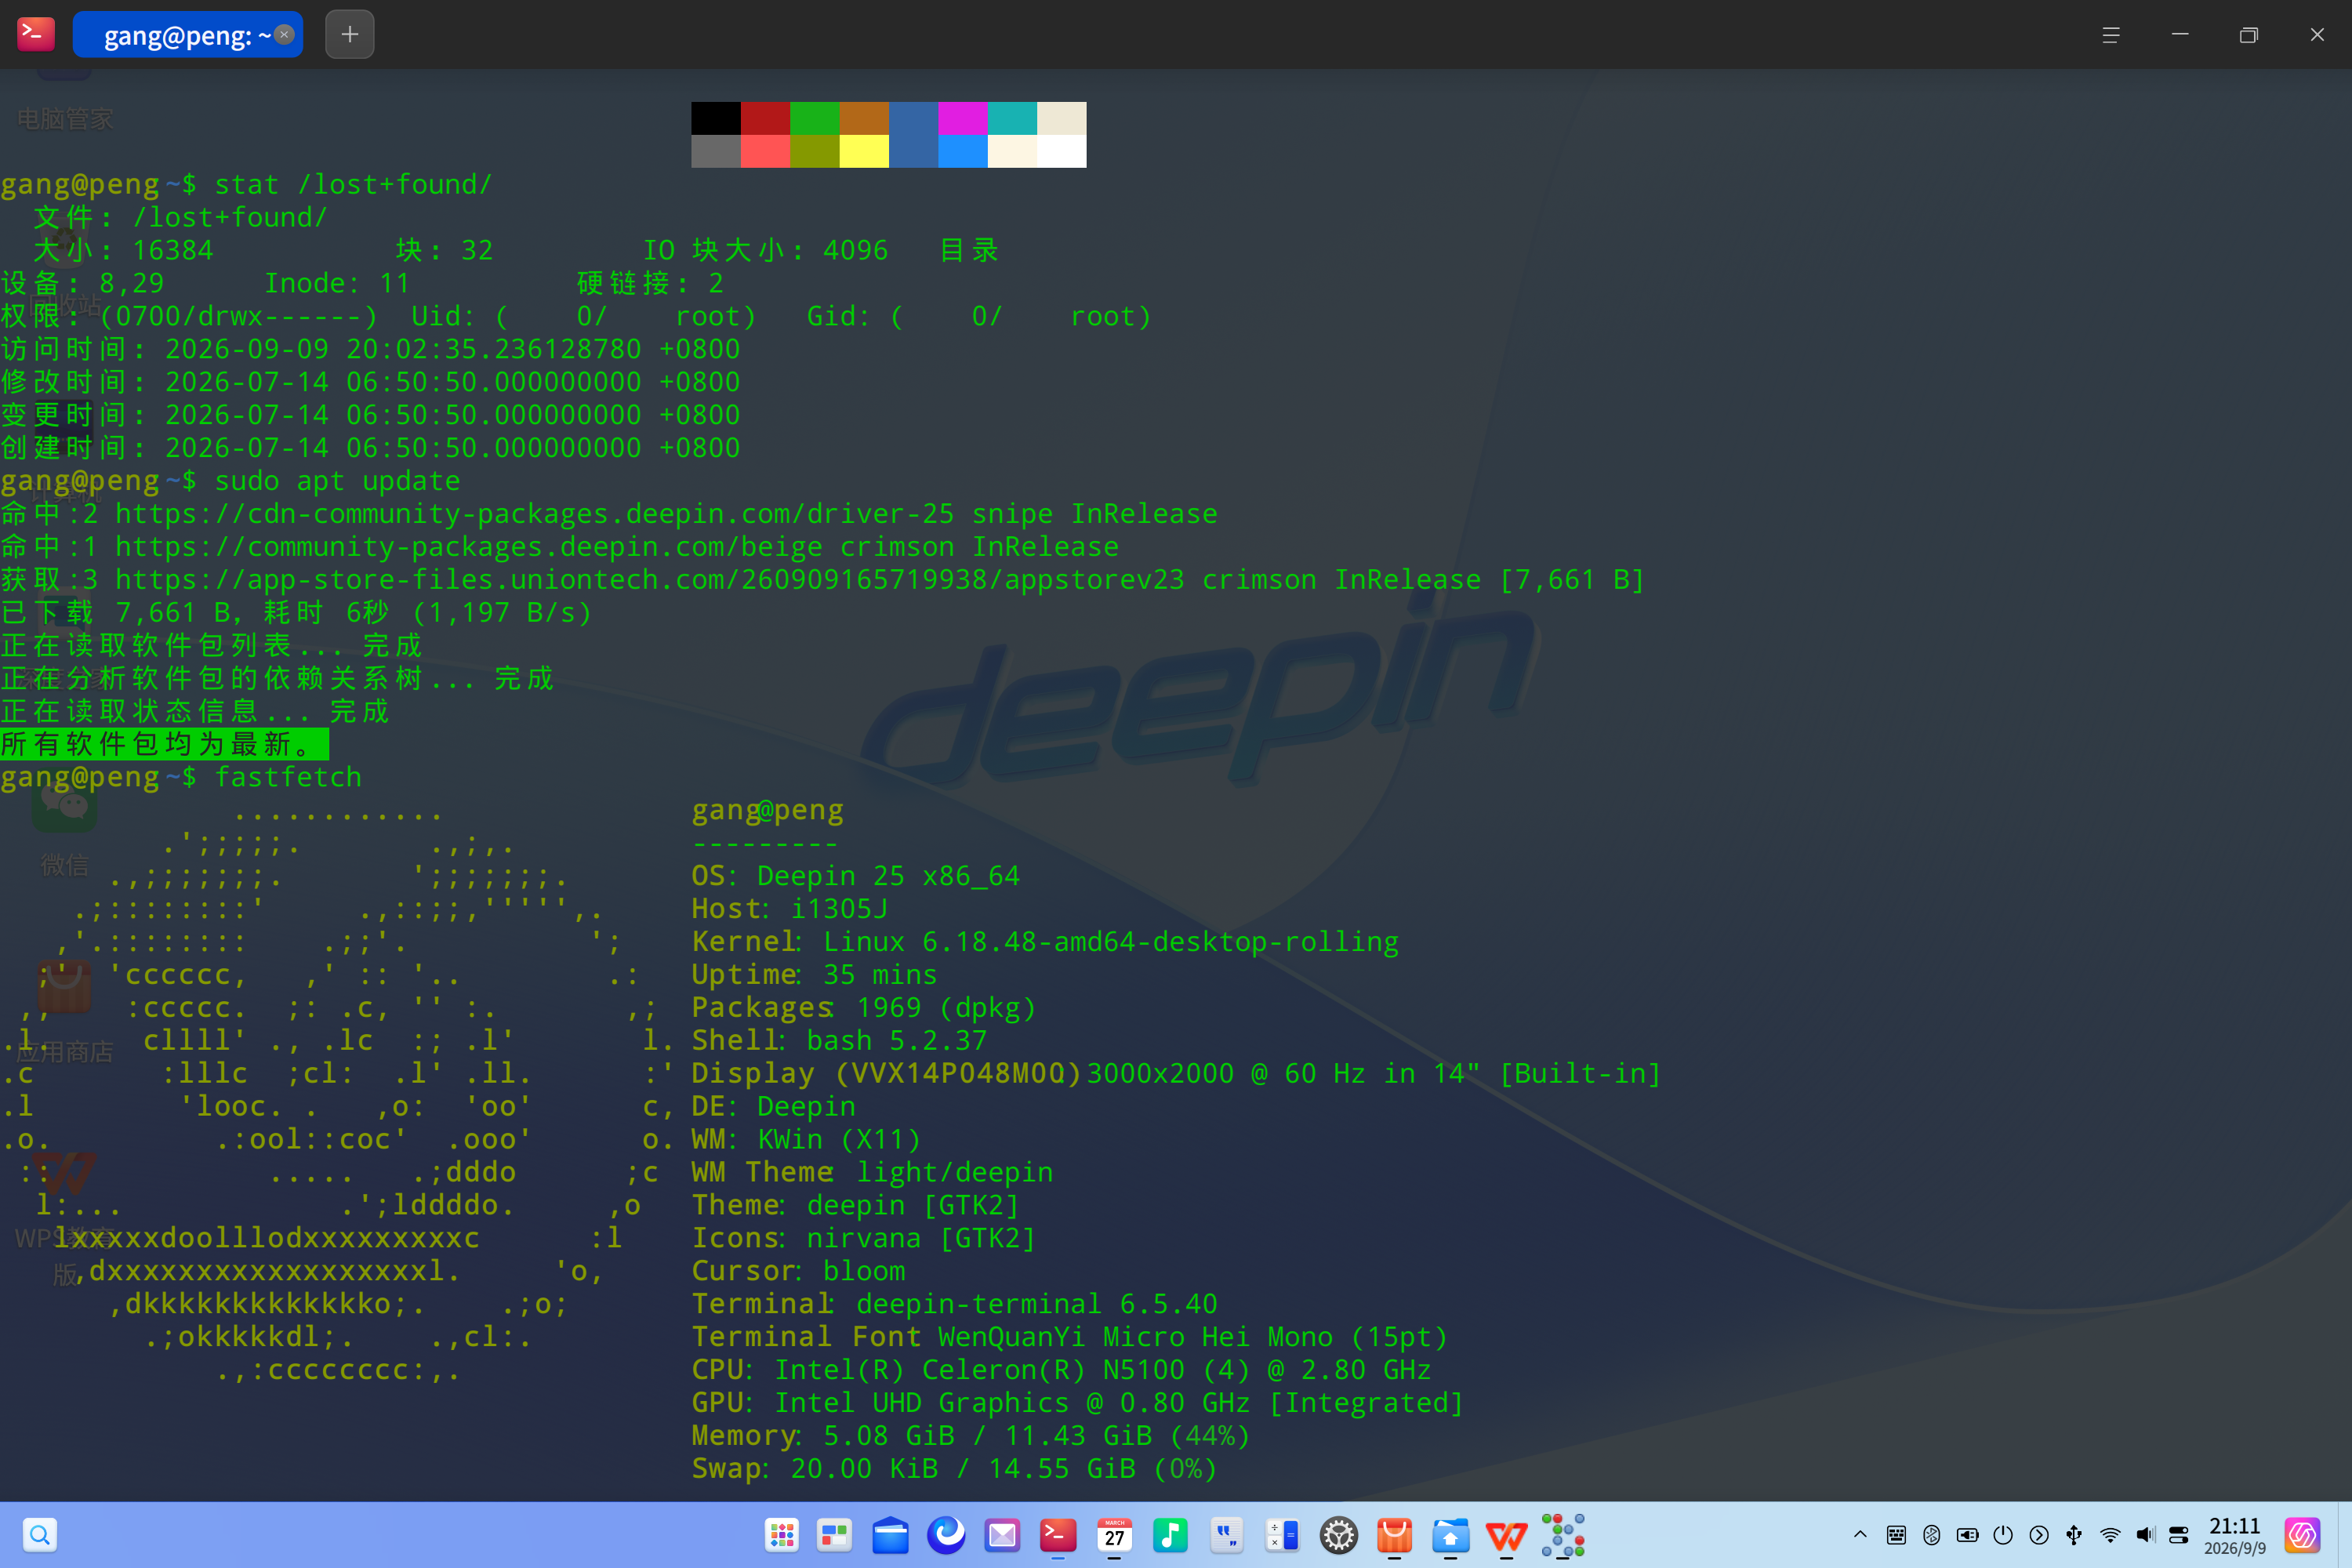This screenshot has height=1568, width=2352.
Task: Click the red swatch in the fastfetch palette
Action: [765, 118]
